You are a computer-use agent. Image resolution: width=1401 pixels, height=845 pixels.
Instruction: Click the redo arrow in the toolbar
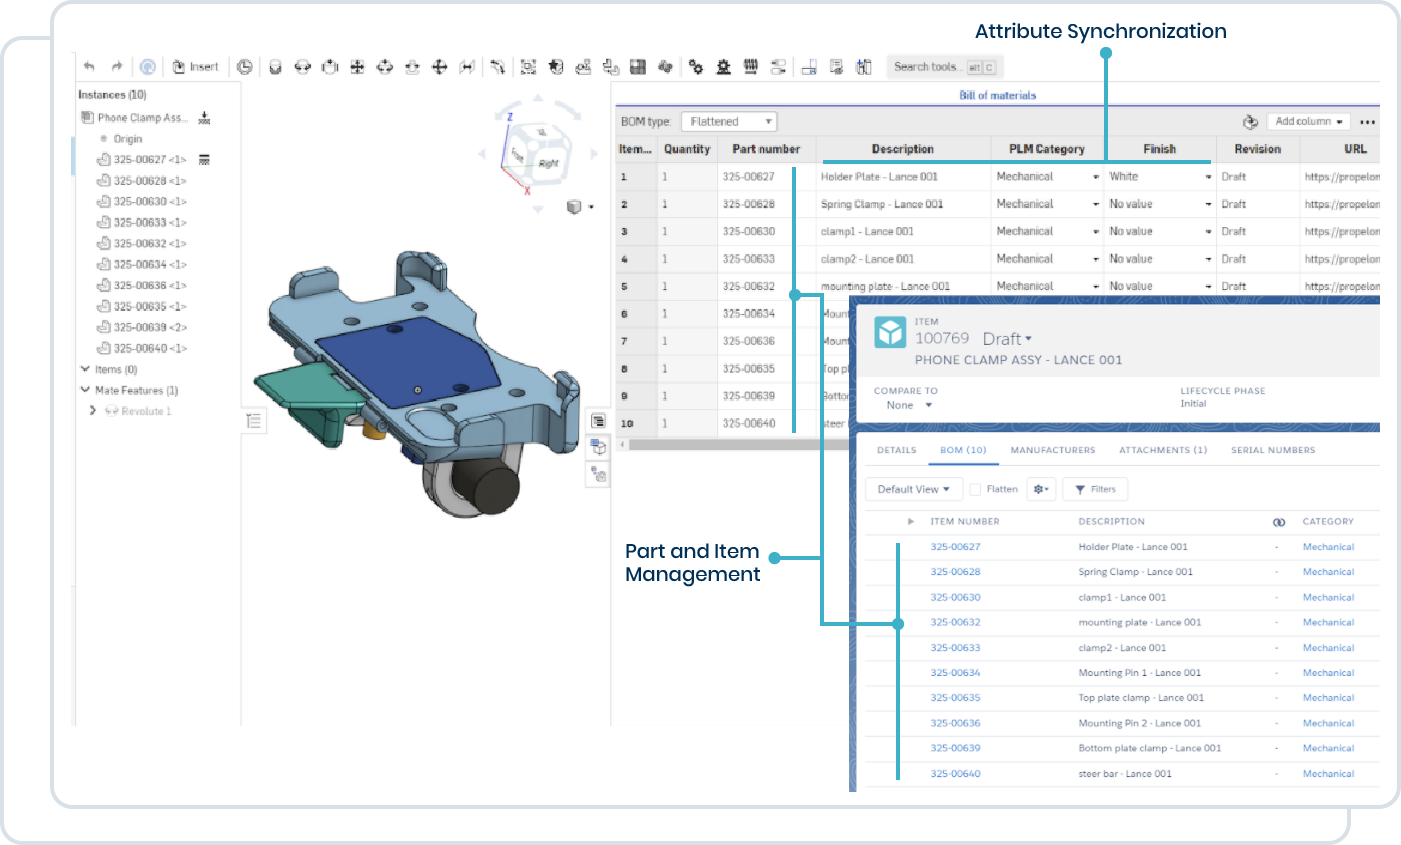[x=117, y=66]
